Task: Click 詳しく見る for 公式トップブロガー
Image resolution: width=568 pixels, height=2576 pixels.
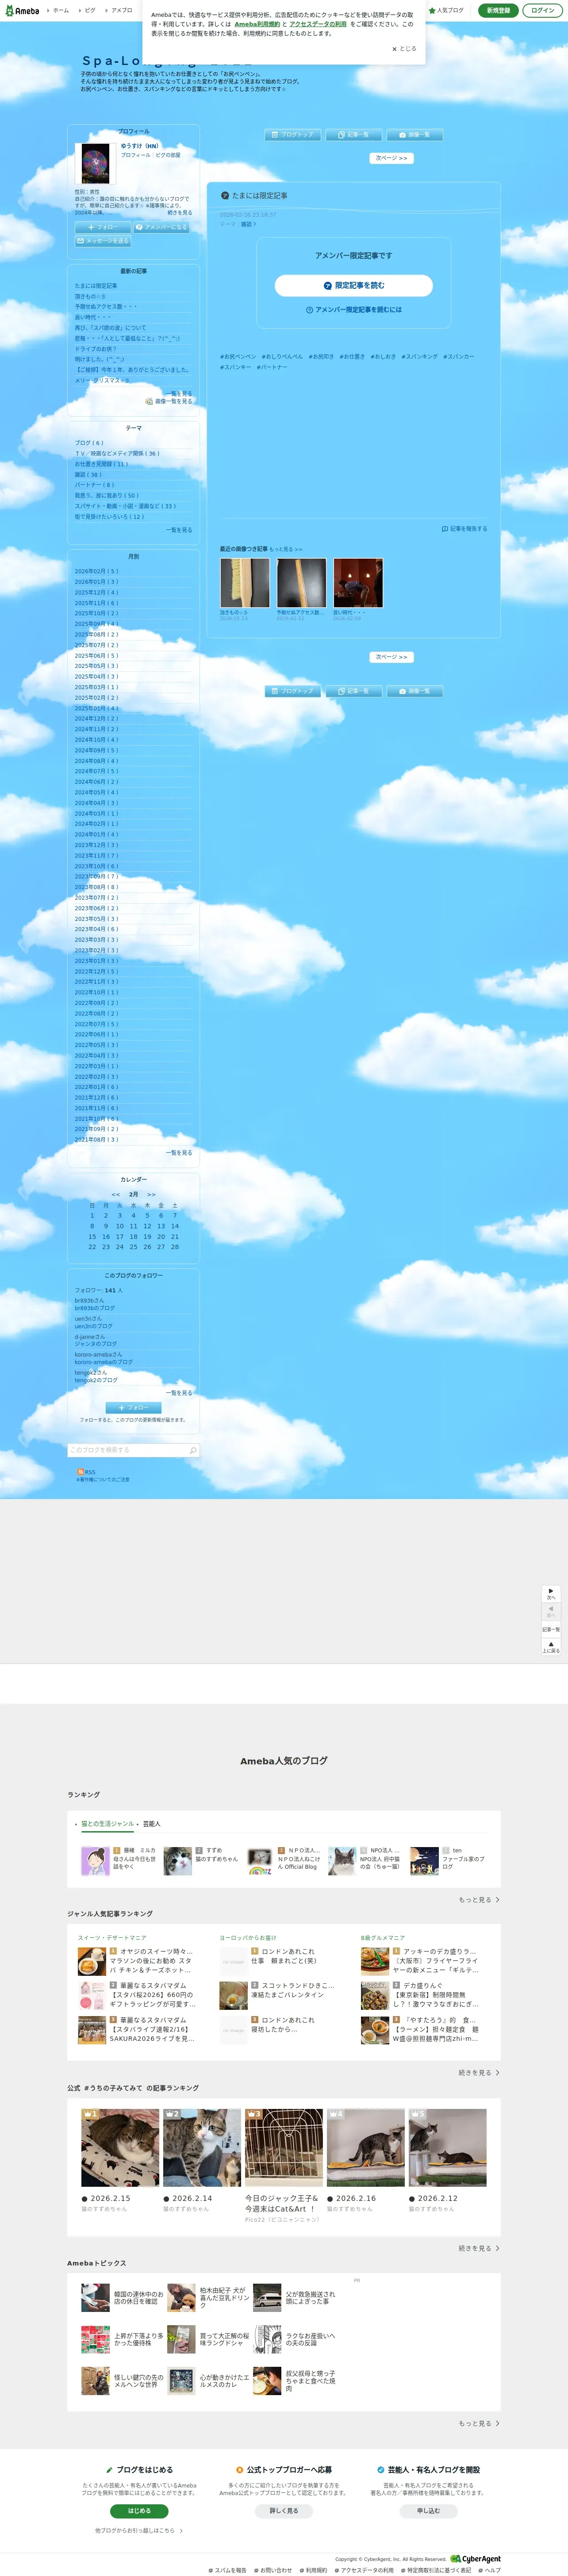Action: tap(284, 2510)
